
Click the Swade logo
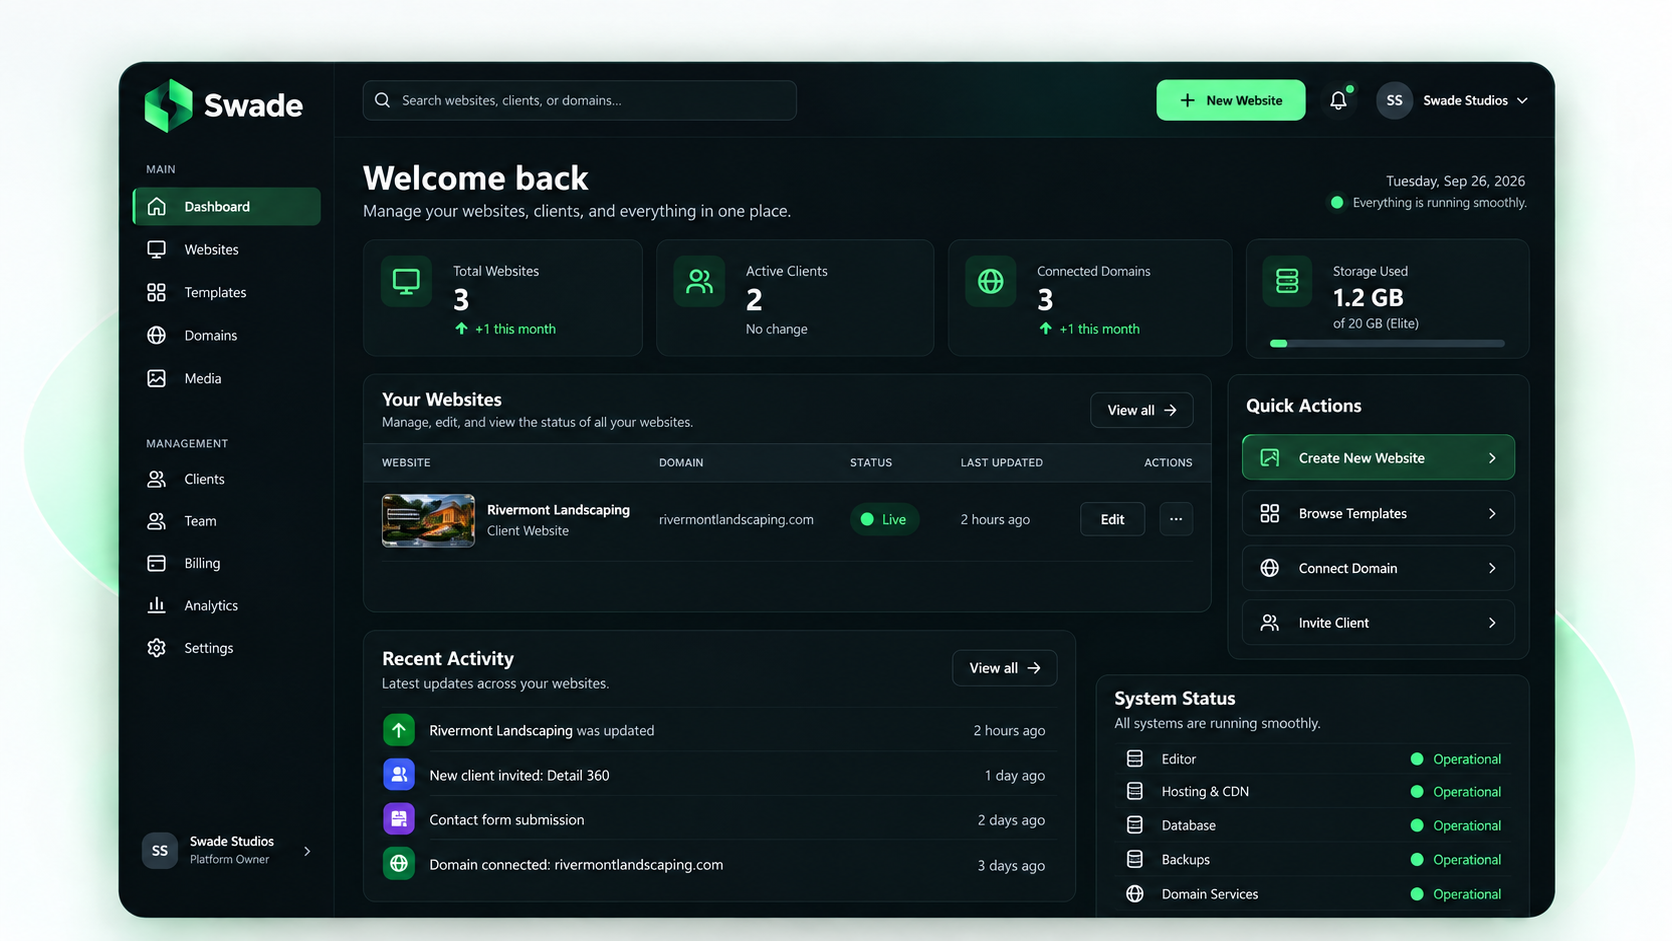[223, 105]
